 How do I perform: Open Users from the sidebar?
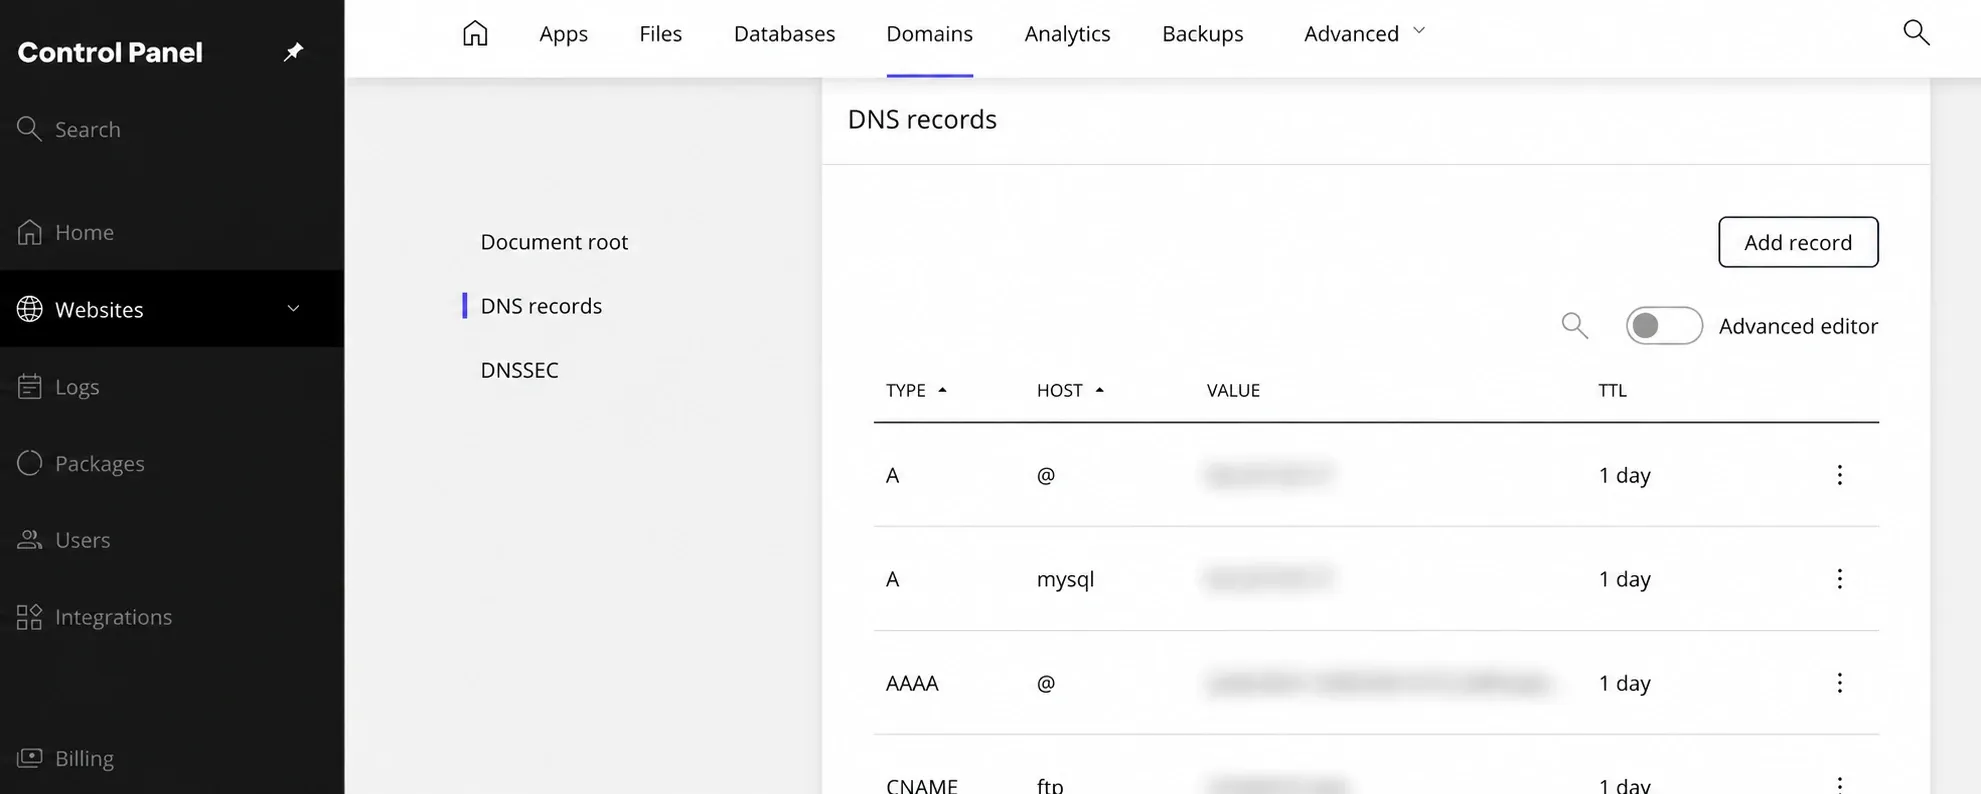(82, 540)
